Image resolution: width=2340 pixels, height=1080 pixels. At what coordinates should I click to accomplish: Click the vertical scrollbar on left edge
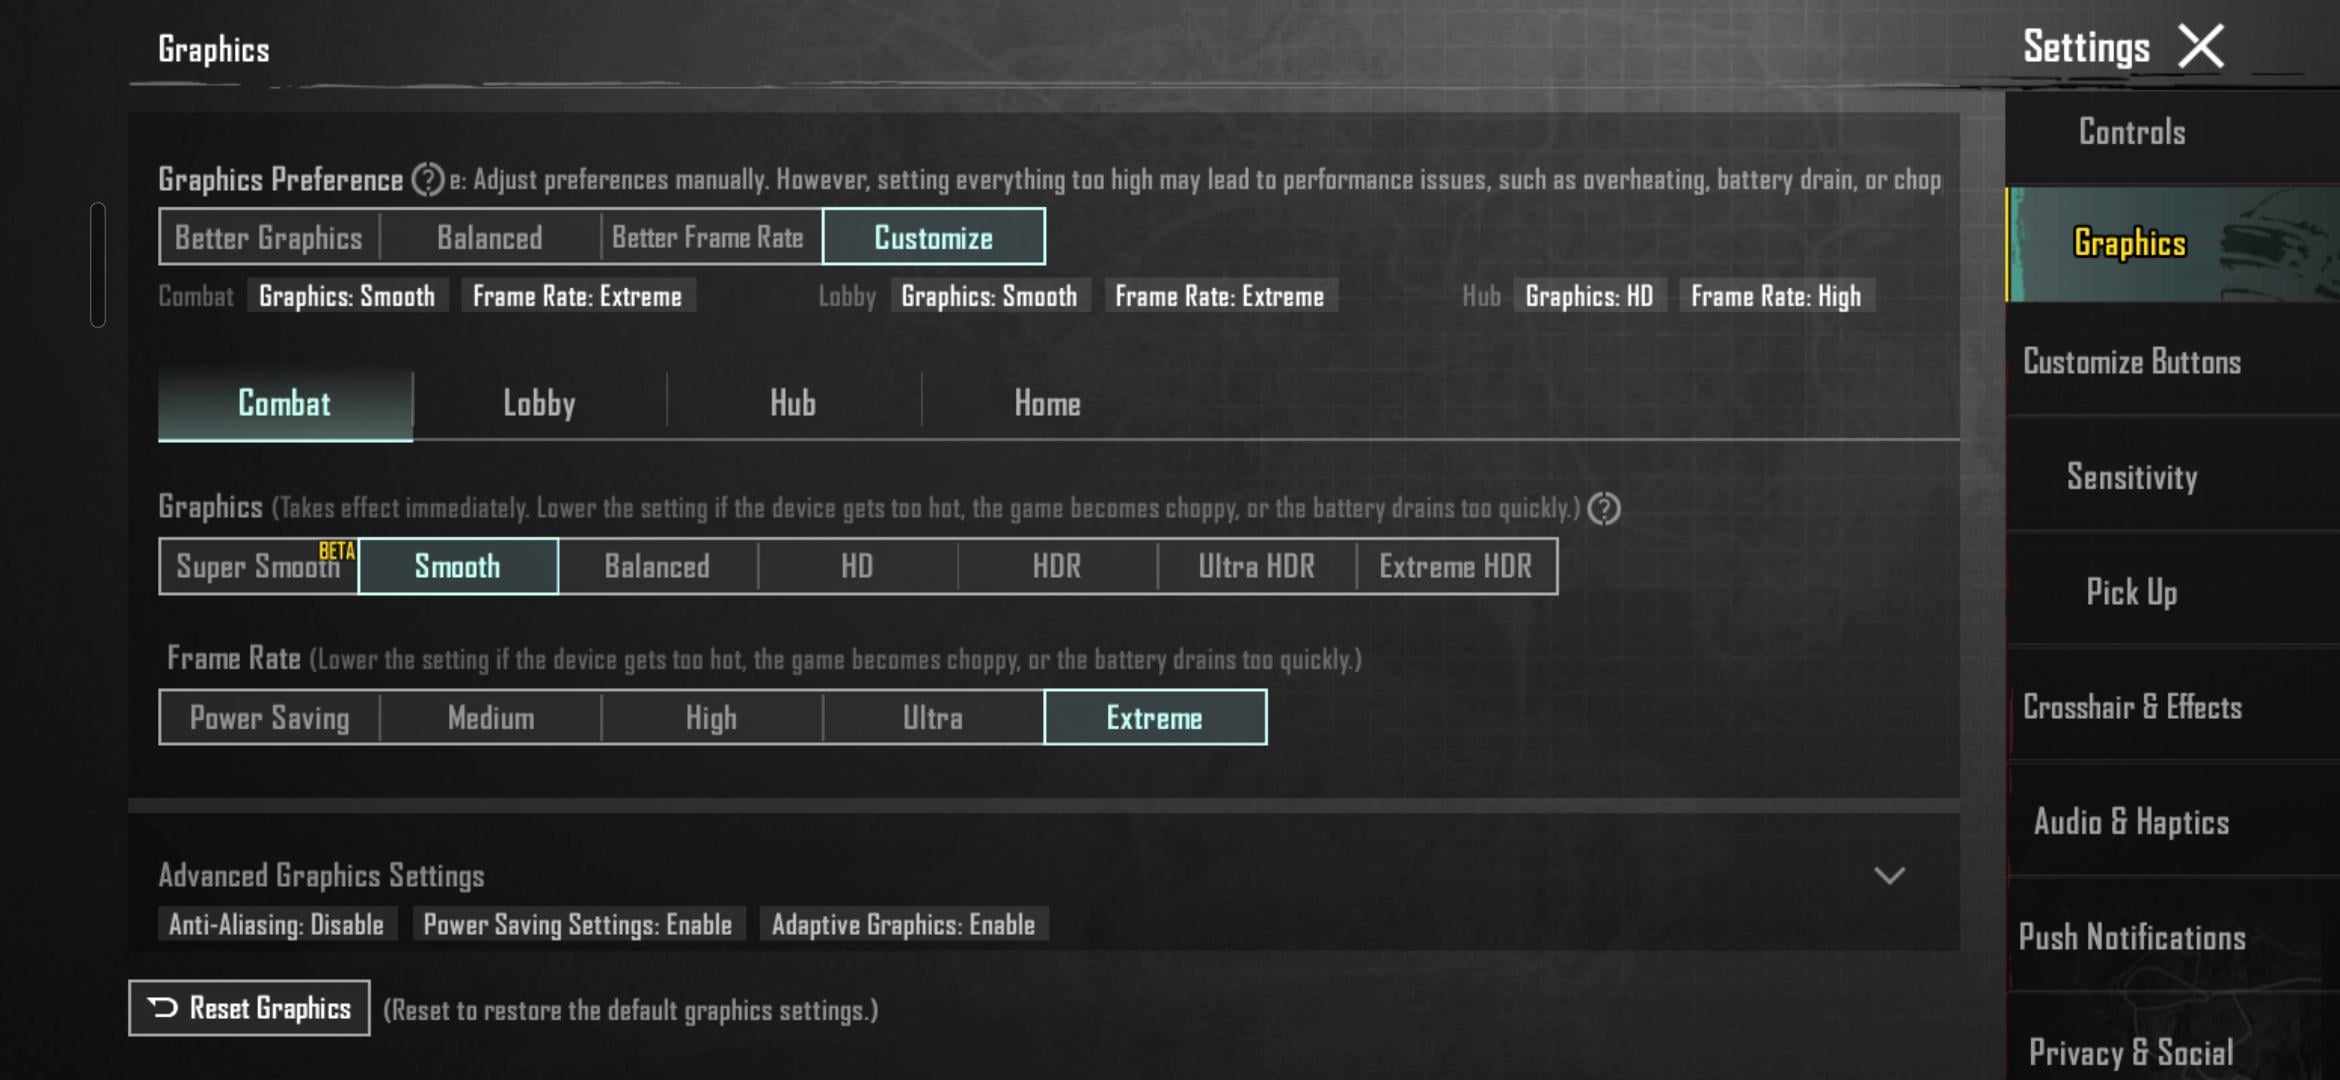pyautogui.click(x=97, y=265)
